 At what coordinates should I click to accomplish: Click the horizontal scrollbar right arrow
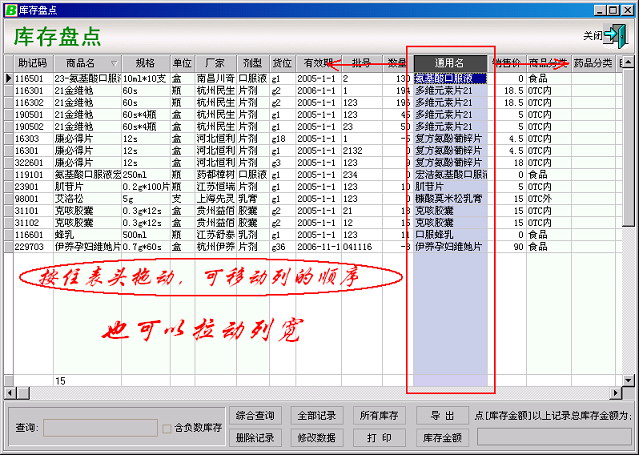click(615, 393)
